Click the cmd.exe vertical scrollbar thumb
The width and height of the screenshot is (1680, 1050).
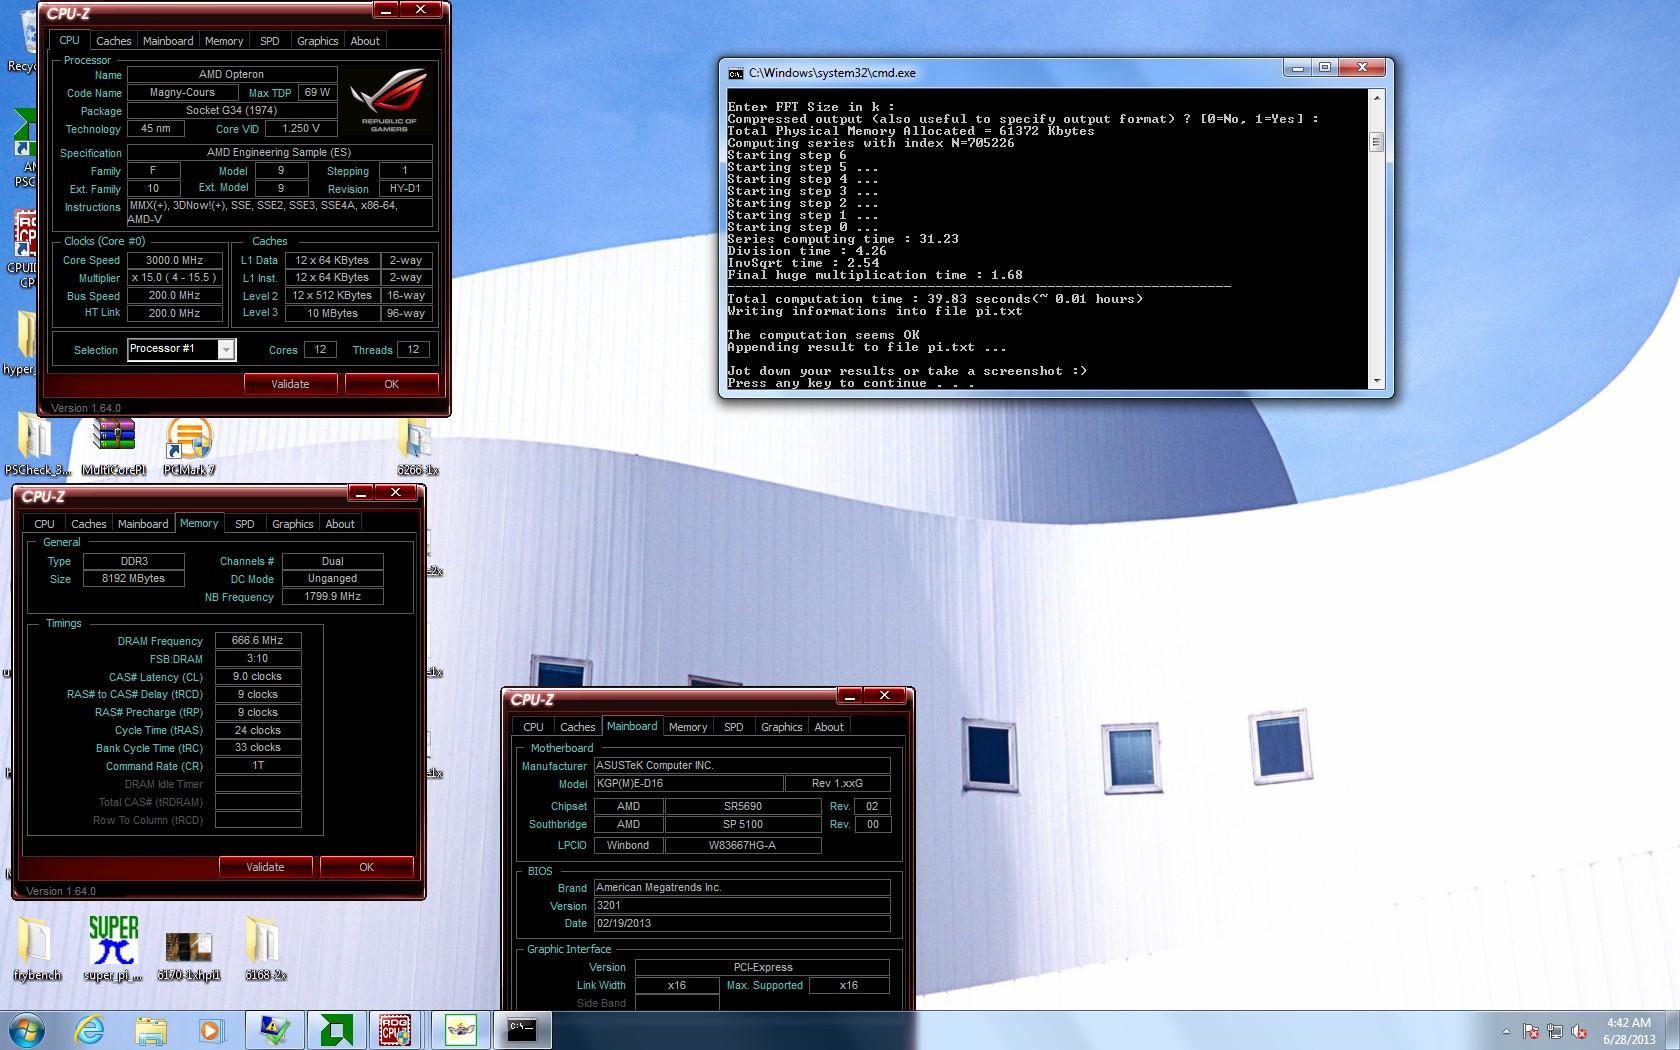[1376, 141]
